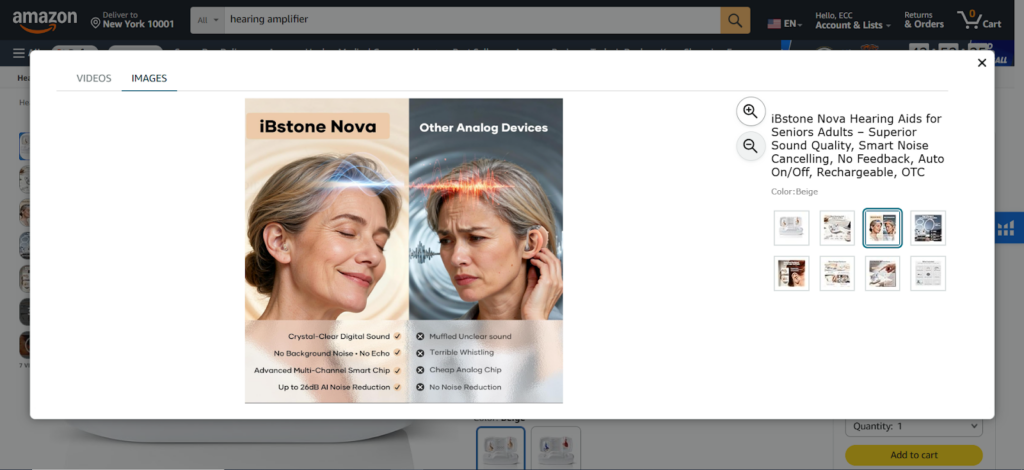Viewport: 1024px width, 470px height.
Task: Expand the All search category dropdown
Action: pos(208,20)
